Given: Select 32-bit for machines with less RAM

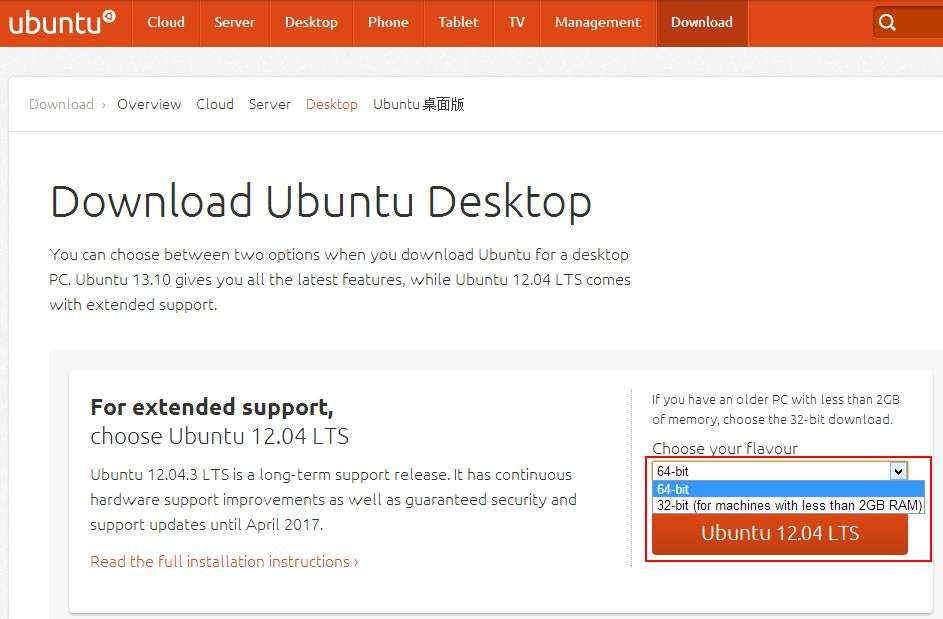Looking at the screenshot, I should click(x=787, y=505).
